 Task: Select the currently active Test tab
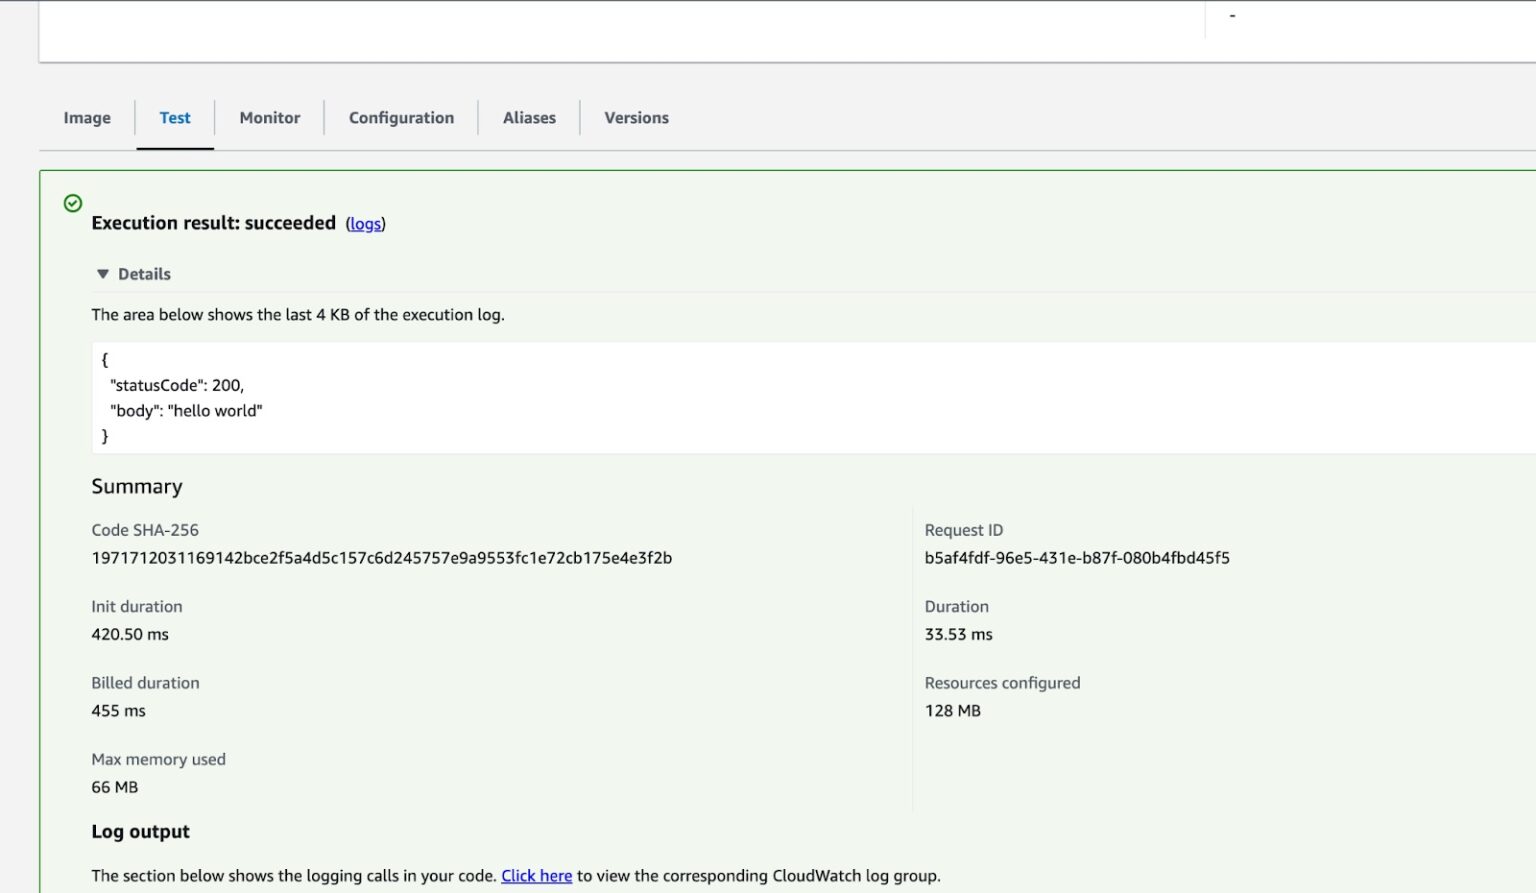pos(175,117)
